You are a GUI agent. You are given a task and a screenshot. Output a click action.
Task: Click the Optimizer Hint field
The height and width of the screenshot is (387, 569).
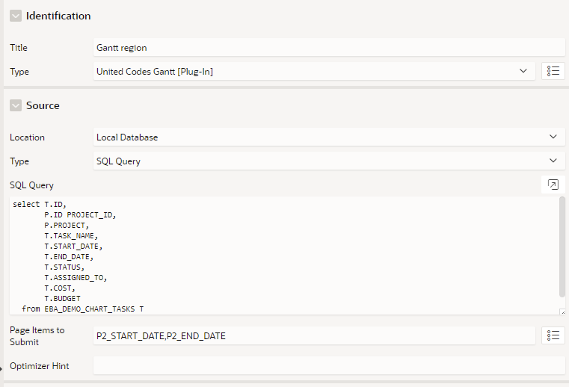click(329, 365)
